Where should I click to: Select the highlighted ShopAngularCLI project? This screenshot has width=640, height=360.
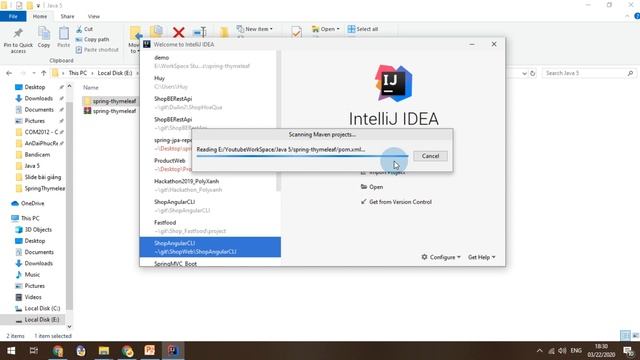210,247
